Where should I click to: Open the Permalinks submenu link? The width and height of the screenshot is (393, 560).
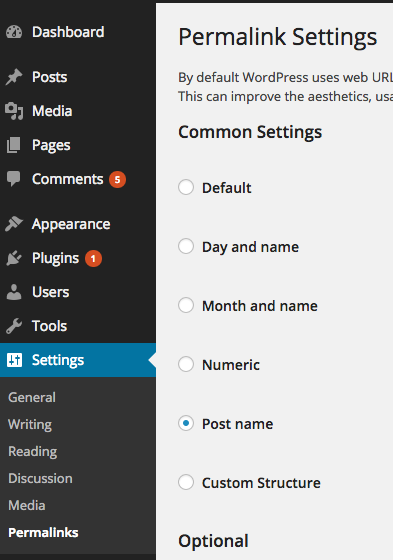(43, 532)
